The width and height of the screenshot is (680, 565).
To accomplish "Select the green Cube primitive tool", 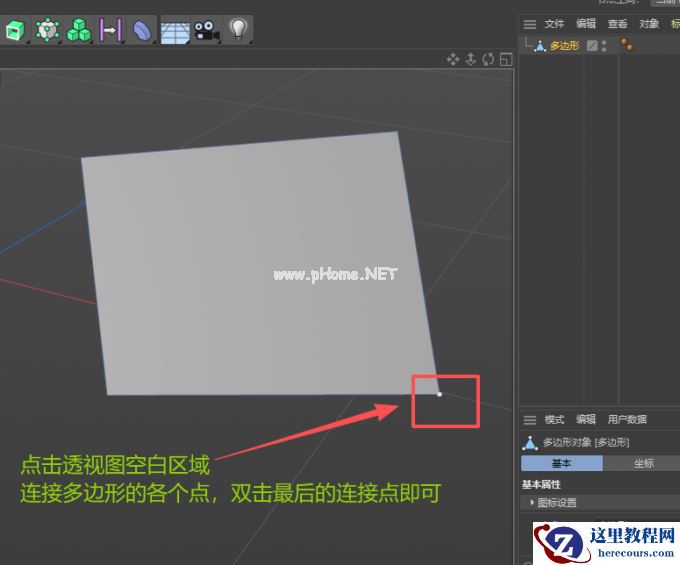I will pyautogui.click(x=14, y=30).
